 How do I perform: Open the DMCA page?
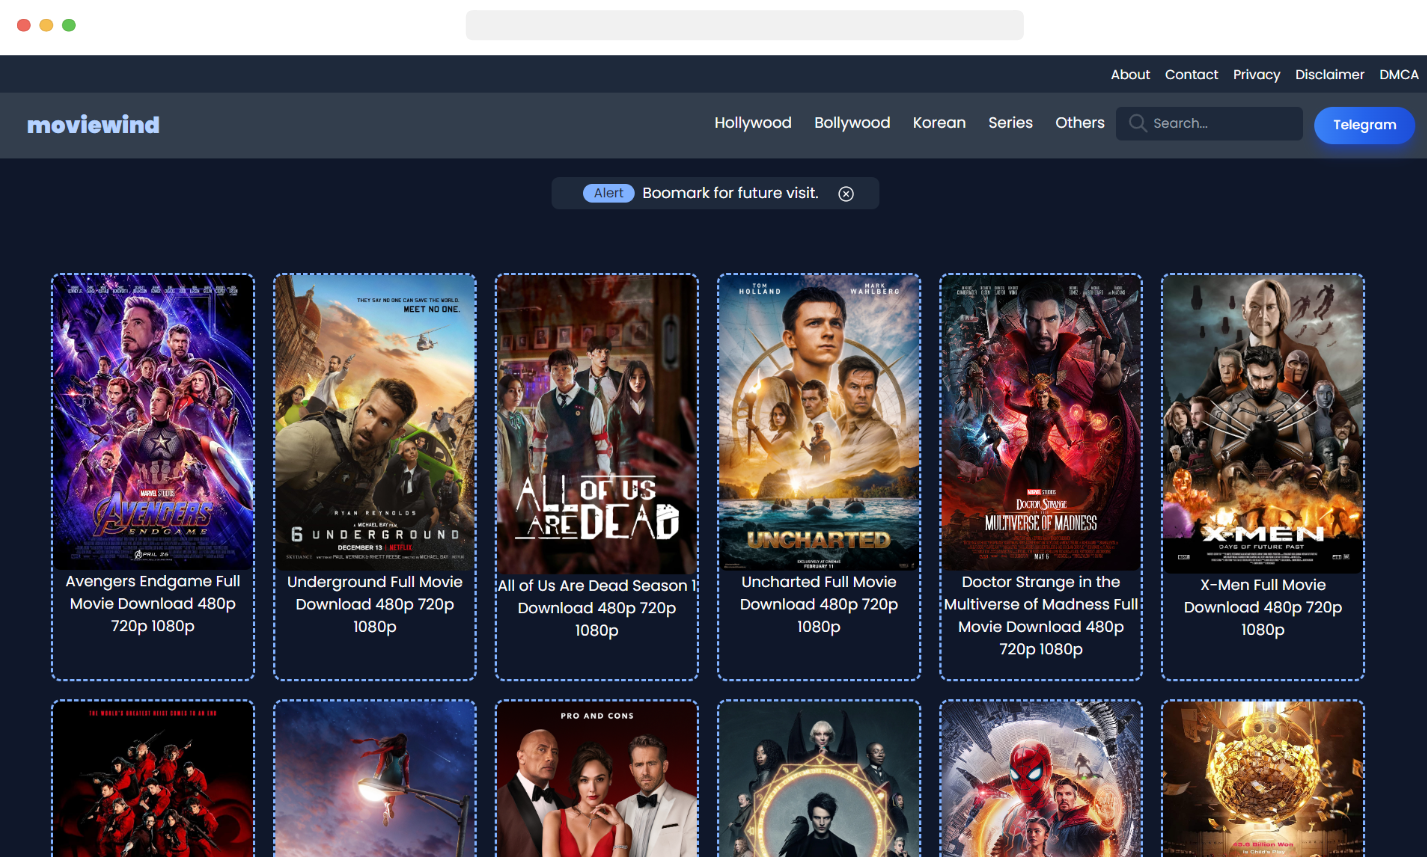point(1399,75)
